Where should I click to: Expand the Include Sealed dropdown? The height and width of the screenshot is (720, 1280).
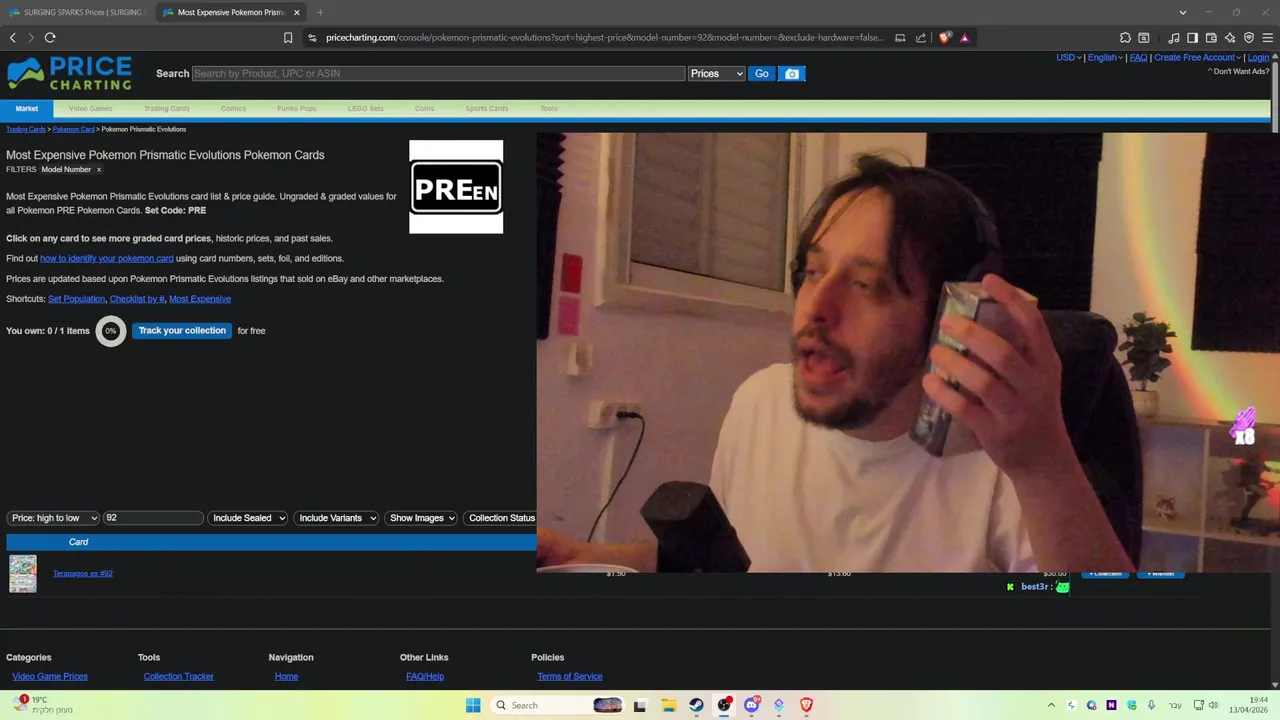point(248,518)
